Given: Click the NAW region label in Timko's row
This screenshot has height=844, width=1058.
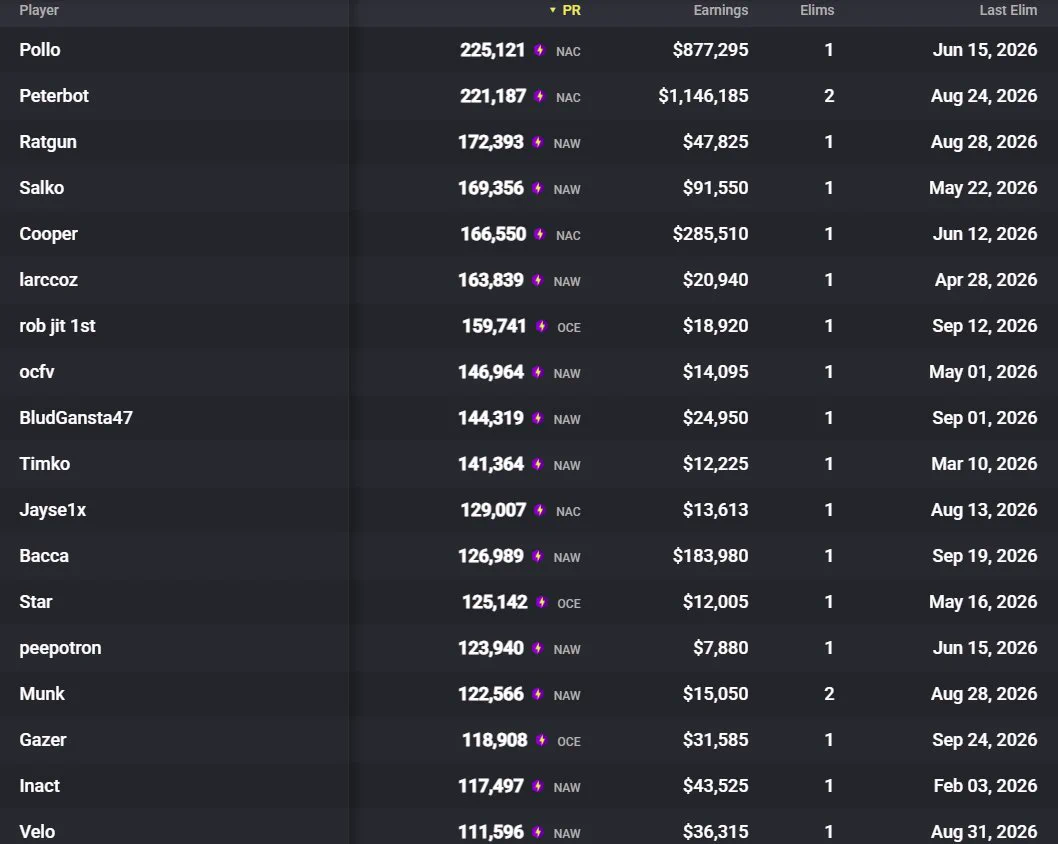Looking at the screenshot, I should [567, 466].
